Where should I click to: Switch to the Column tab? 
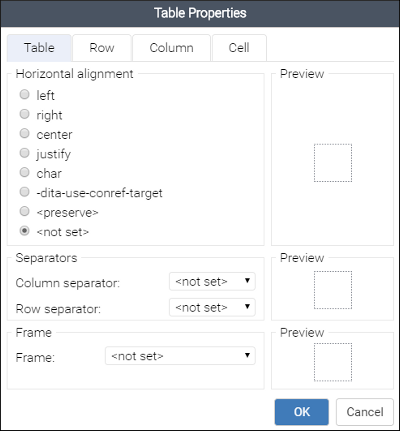pyautogui.click(x=171, y=48)
